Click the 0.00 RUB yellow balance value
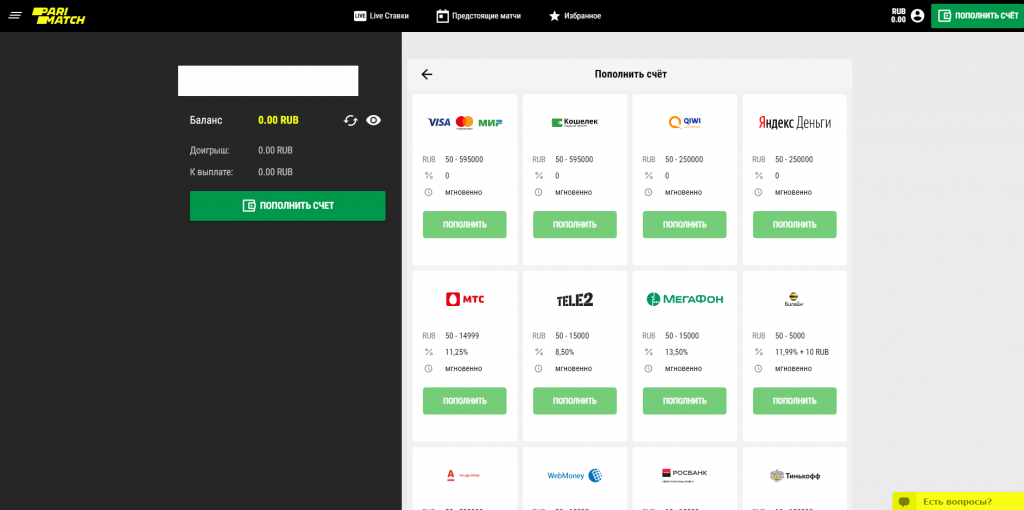The width and height of the screenshot is (1024, 510). point(278,120)
